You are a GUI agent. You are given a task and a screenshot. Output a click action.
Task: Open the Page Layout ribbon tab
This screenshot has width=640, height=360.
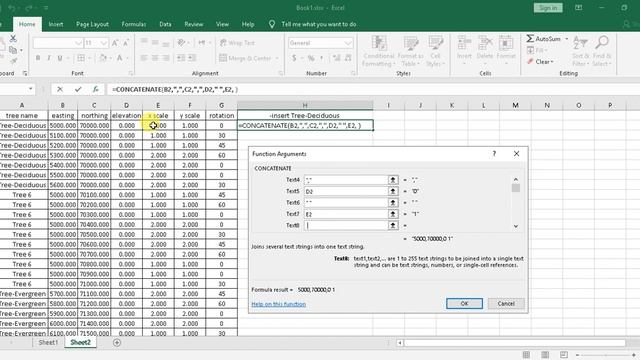click(x=92, y=24)
